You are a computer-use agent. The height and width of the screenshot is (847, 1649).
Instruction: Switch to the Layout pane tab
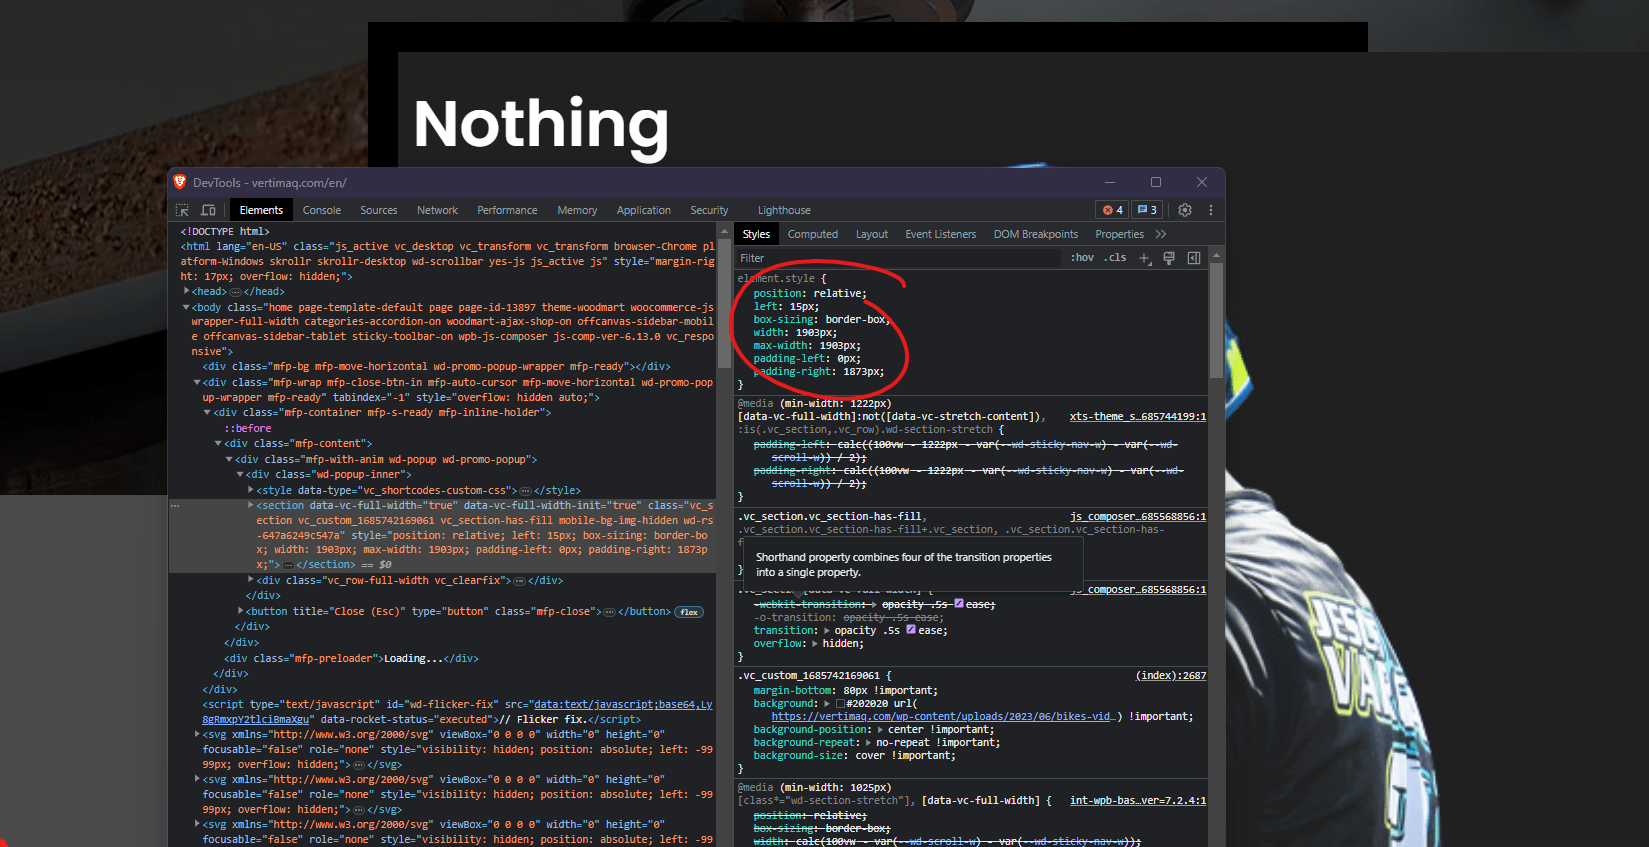coord(872,234)
